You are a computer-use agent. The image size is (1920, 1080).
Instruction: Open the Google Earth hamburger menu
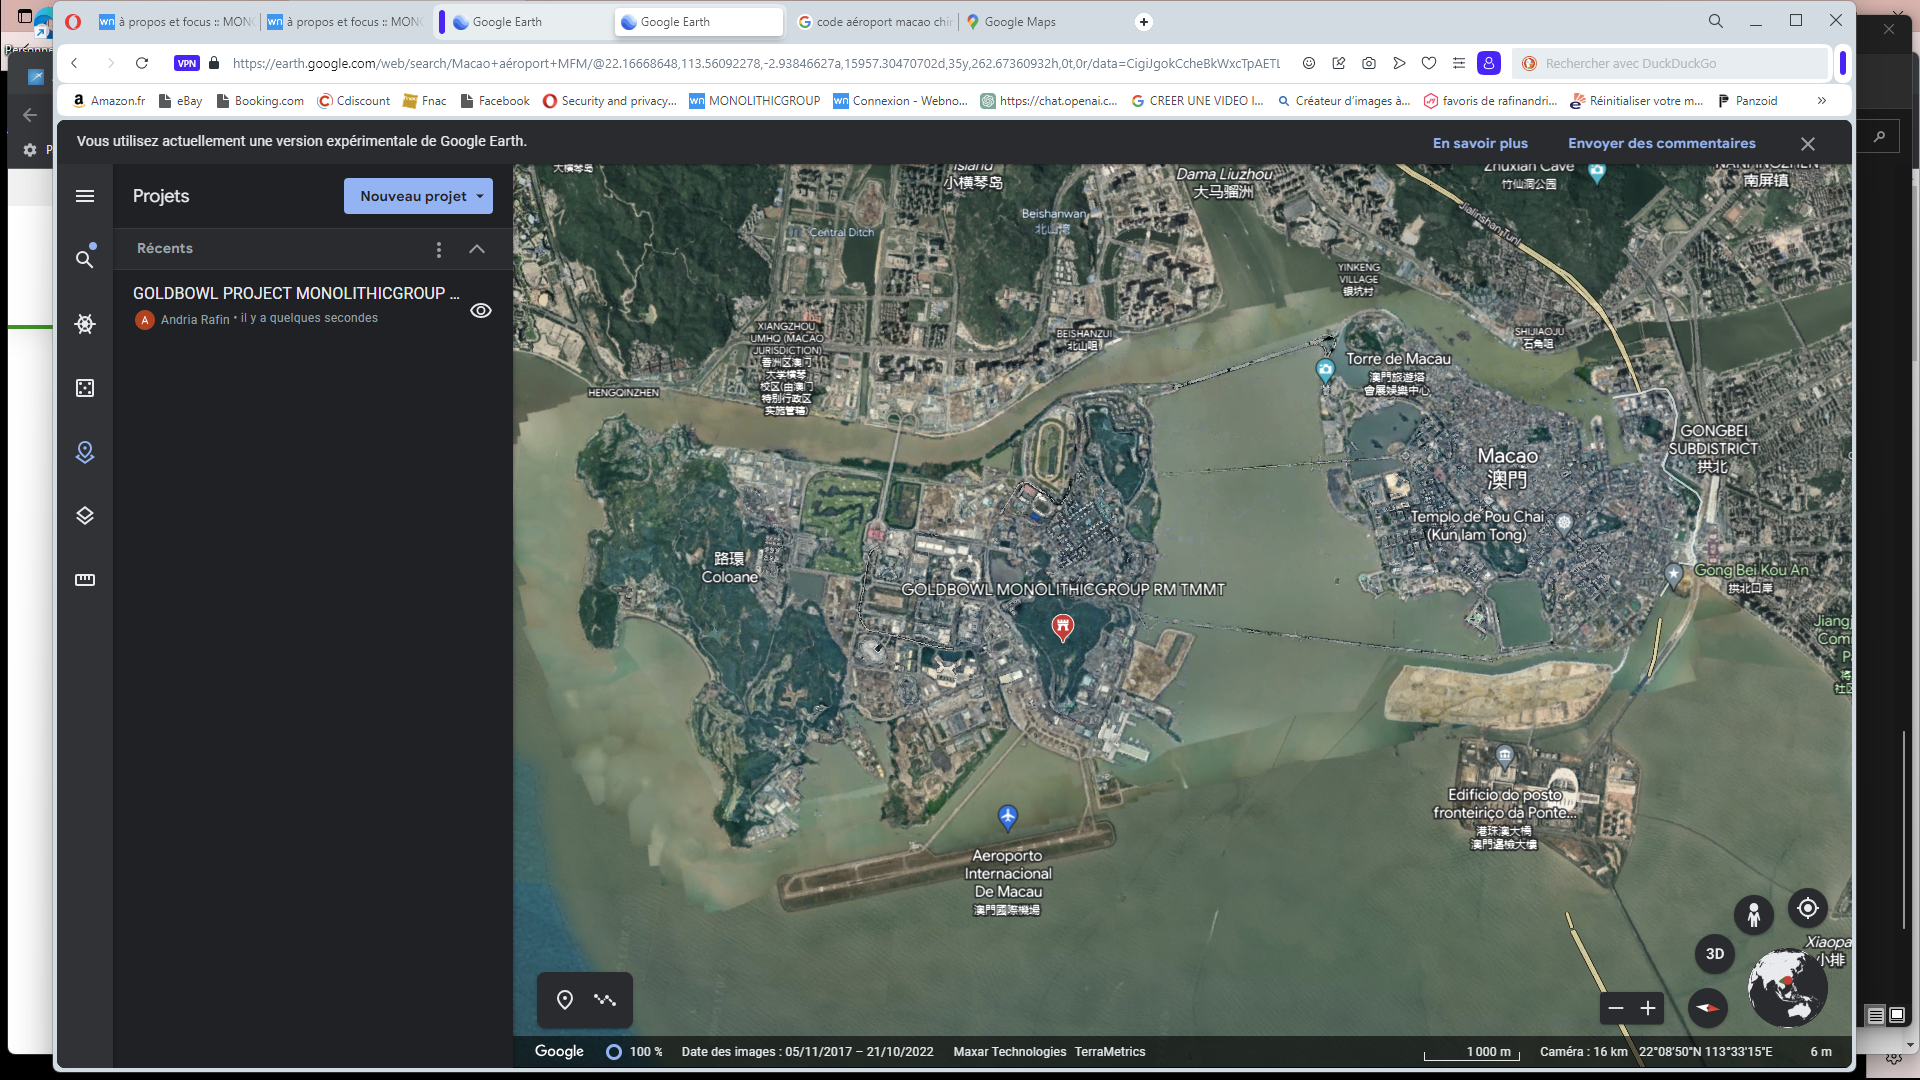click(85, 196)
